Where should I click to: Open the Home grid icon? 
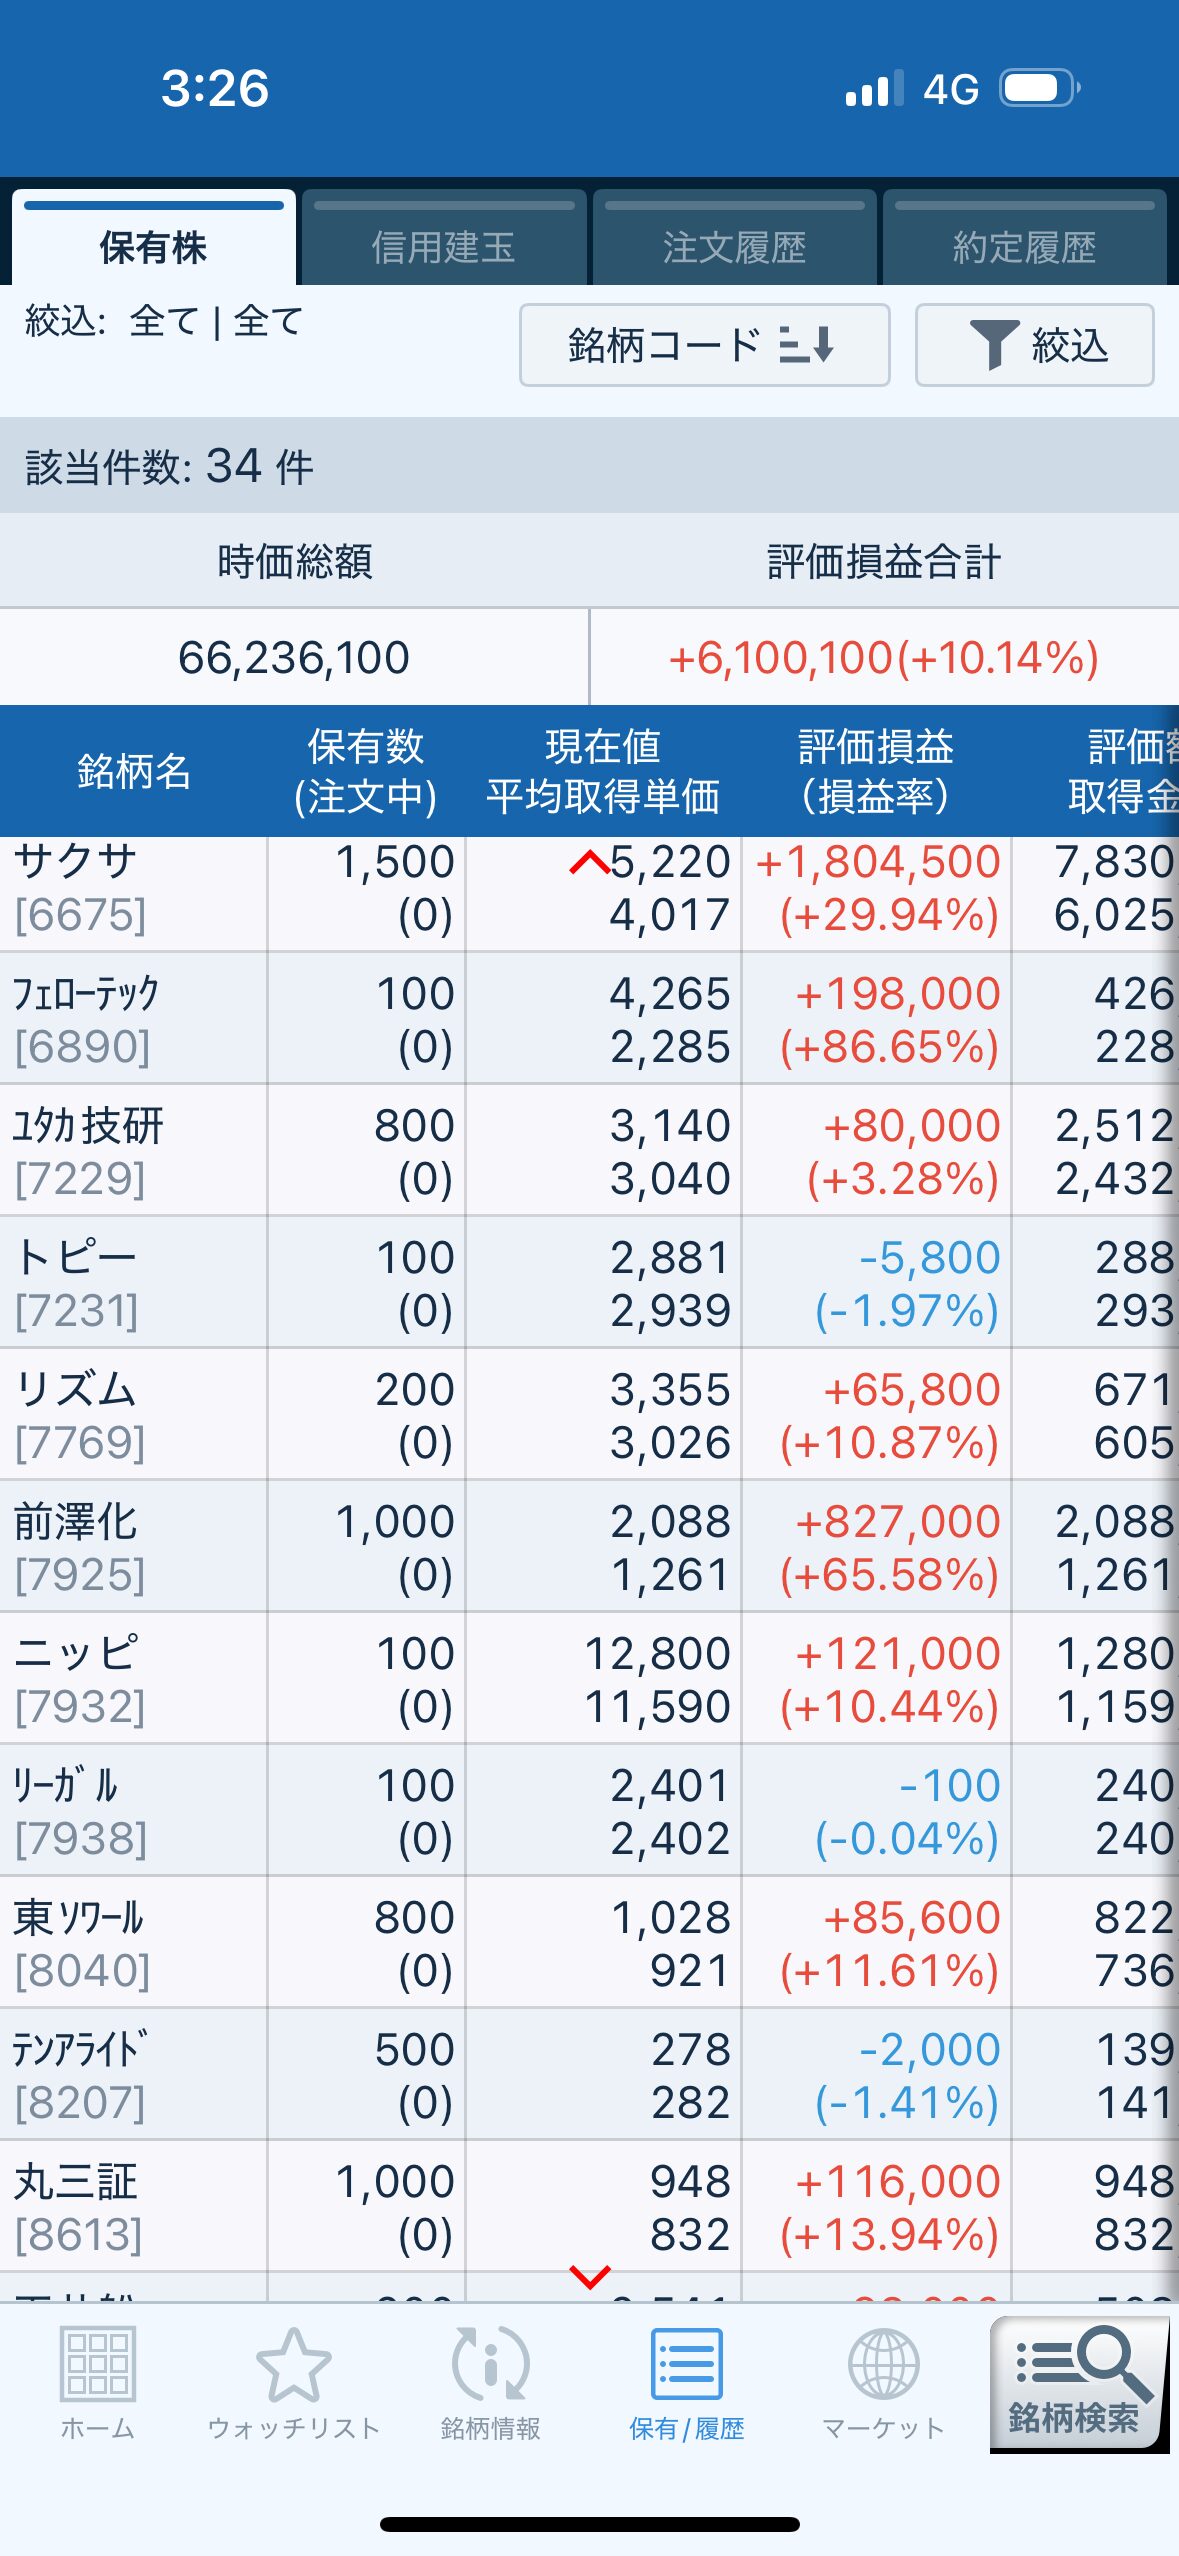(x=97, y=2364)
